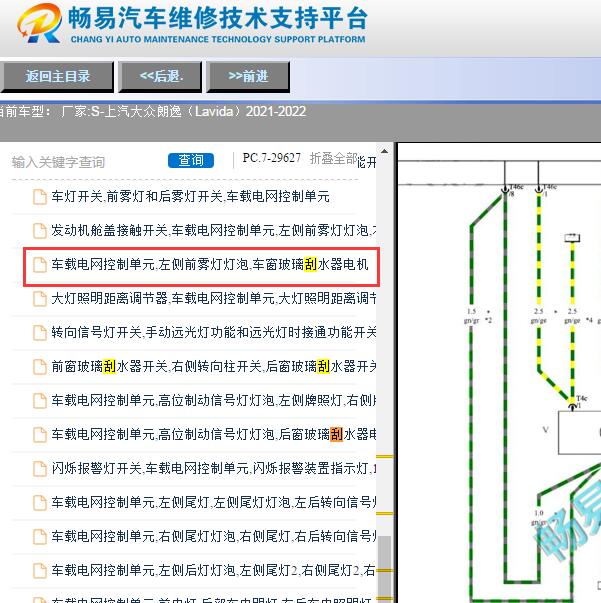
Task: Go forward with the >>前进 button
Action: pos(248,77)
